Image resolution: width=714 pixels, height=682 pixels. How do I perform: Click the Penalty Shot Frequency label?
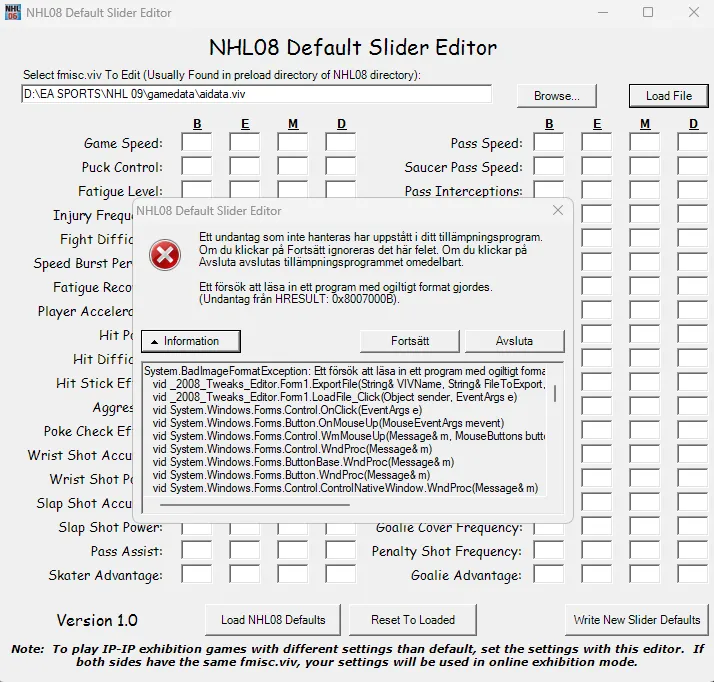pyautogui.click(x=447, y=551)
